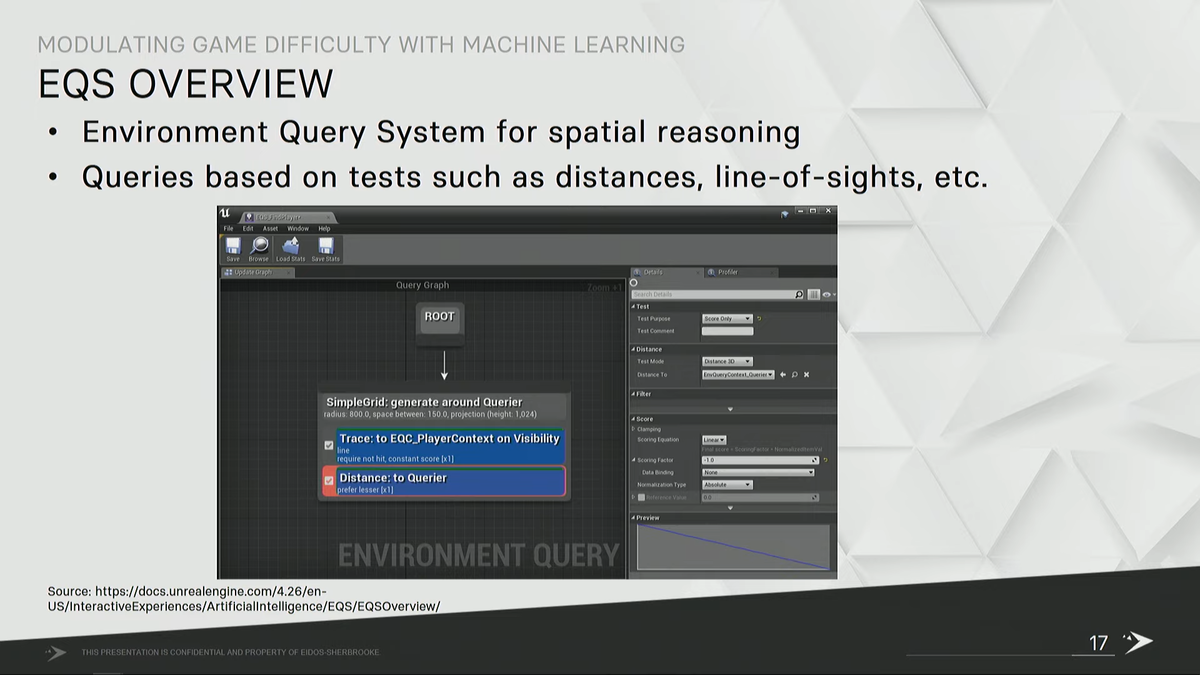Expand advanced Score options arrow
Screen dimensions: 1200x675
click(730, 508)
